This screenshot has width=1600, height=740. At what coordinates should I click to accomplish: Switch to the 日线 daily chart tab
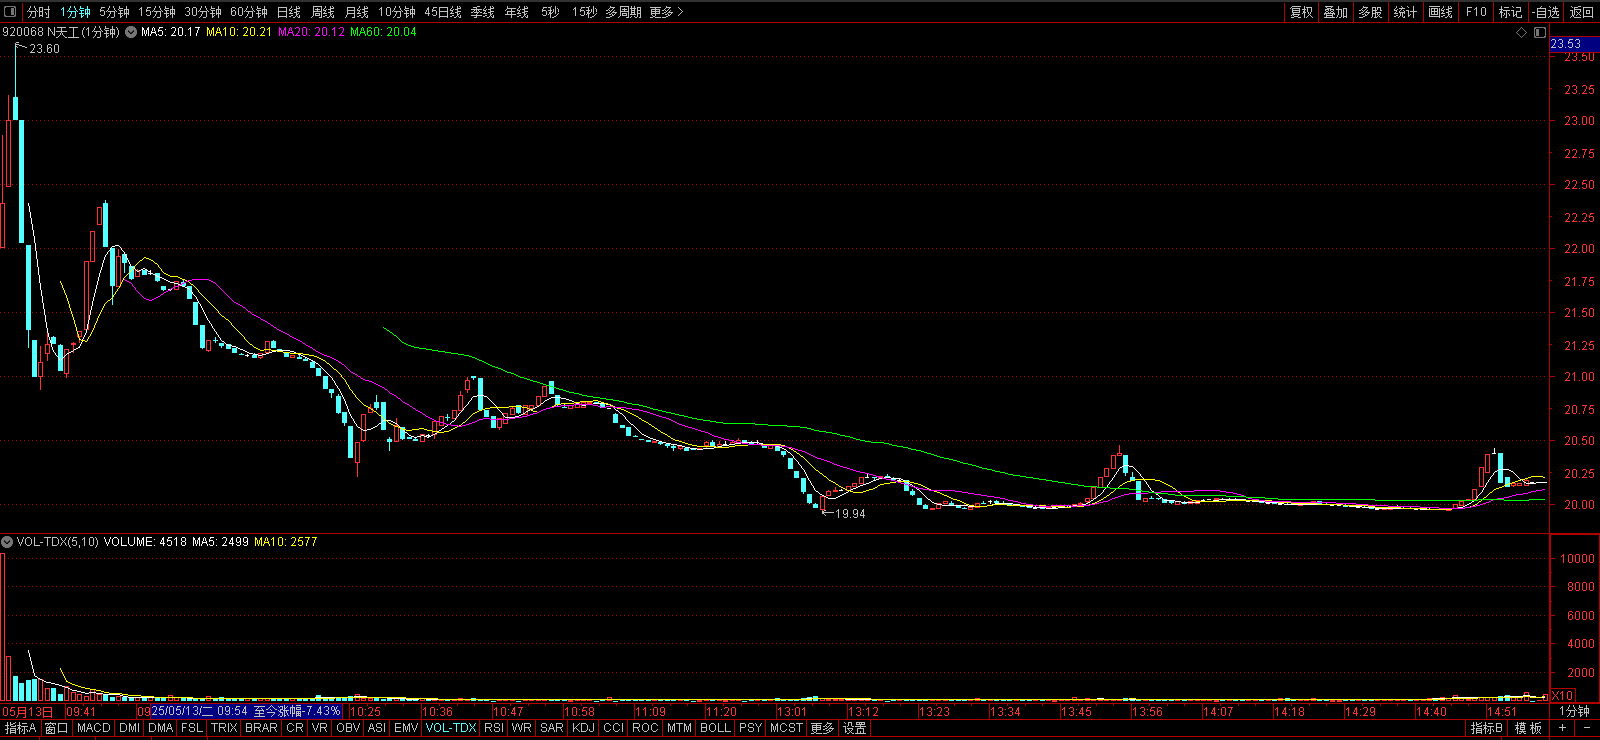click(x=288, y=12)
